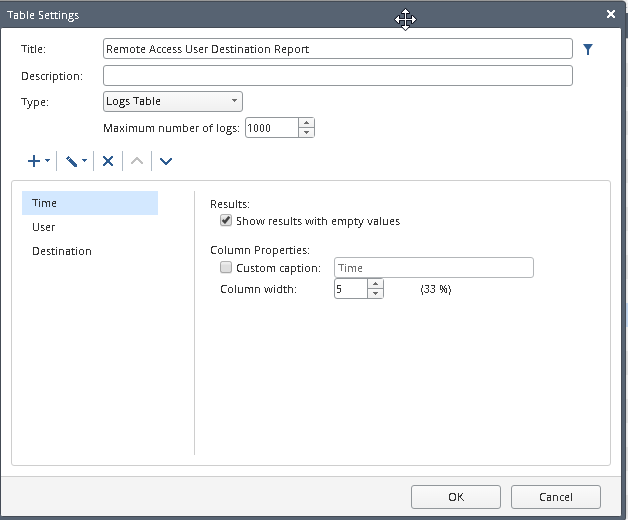Image resolution: width=628 pixels, height=520 pixels.
Task: Increase maximum number of logs
Action: pyautogui.click(x=306, y=123)
